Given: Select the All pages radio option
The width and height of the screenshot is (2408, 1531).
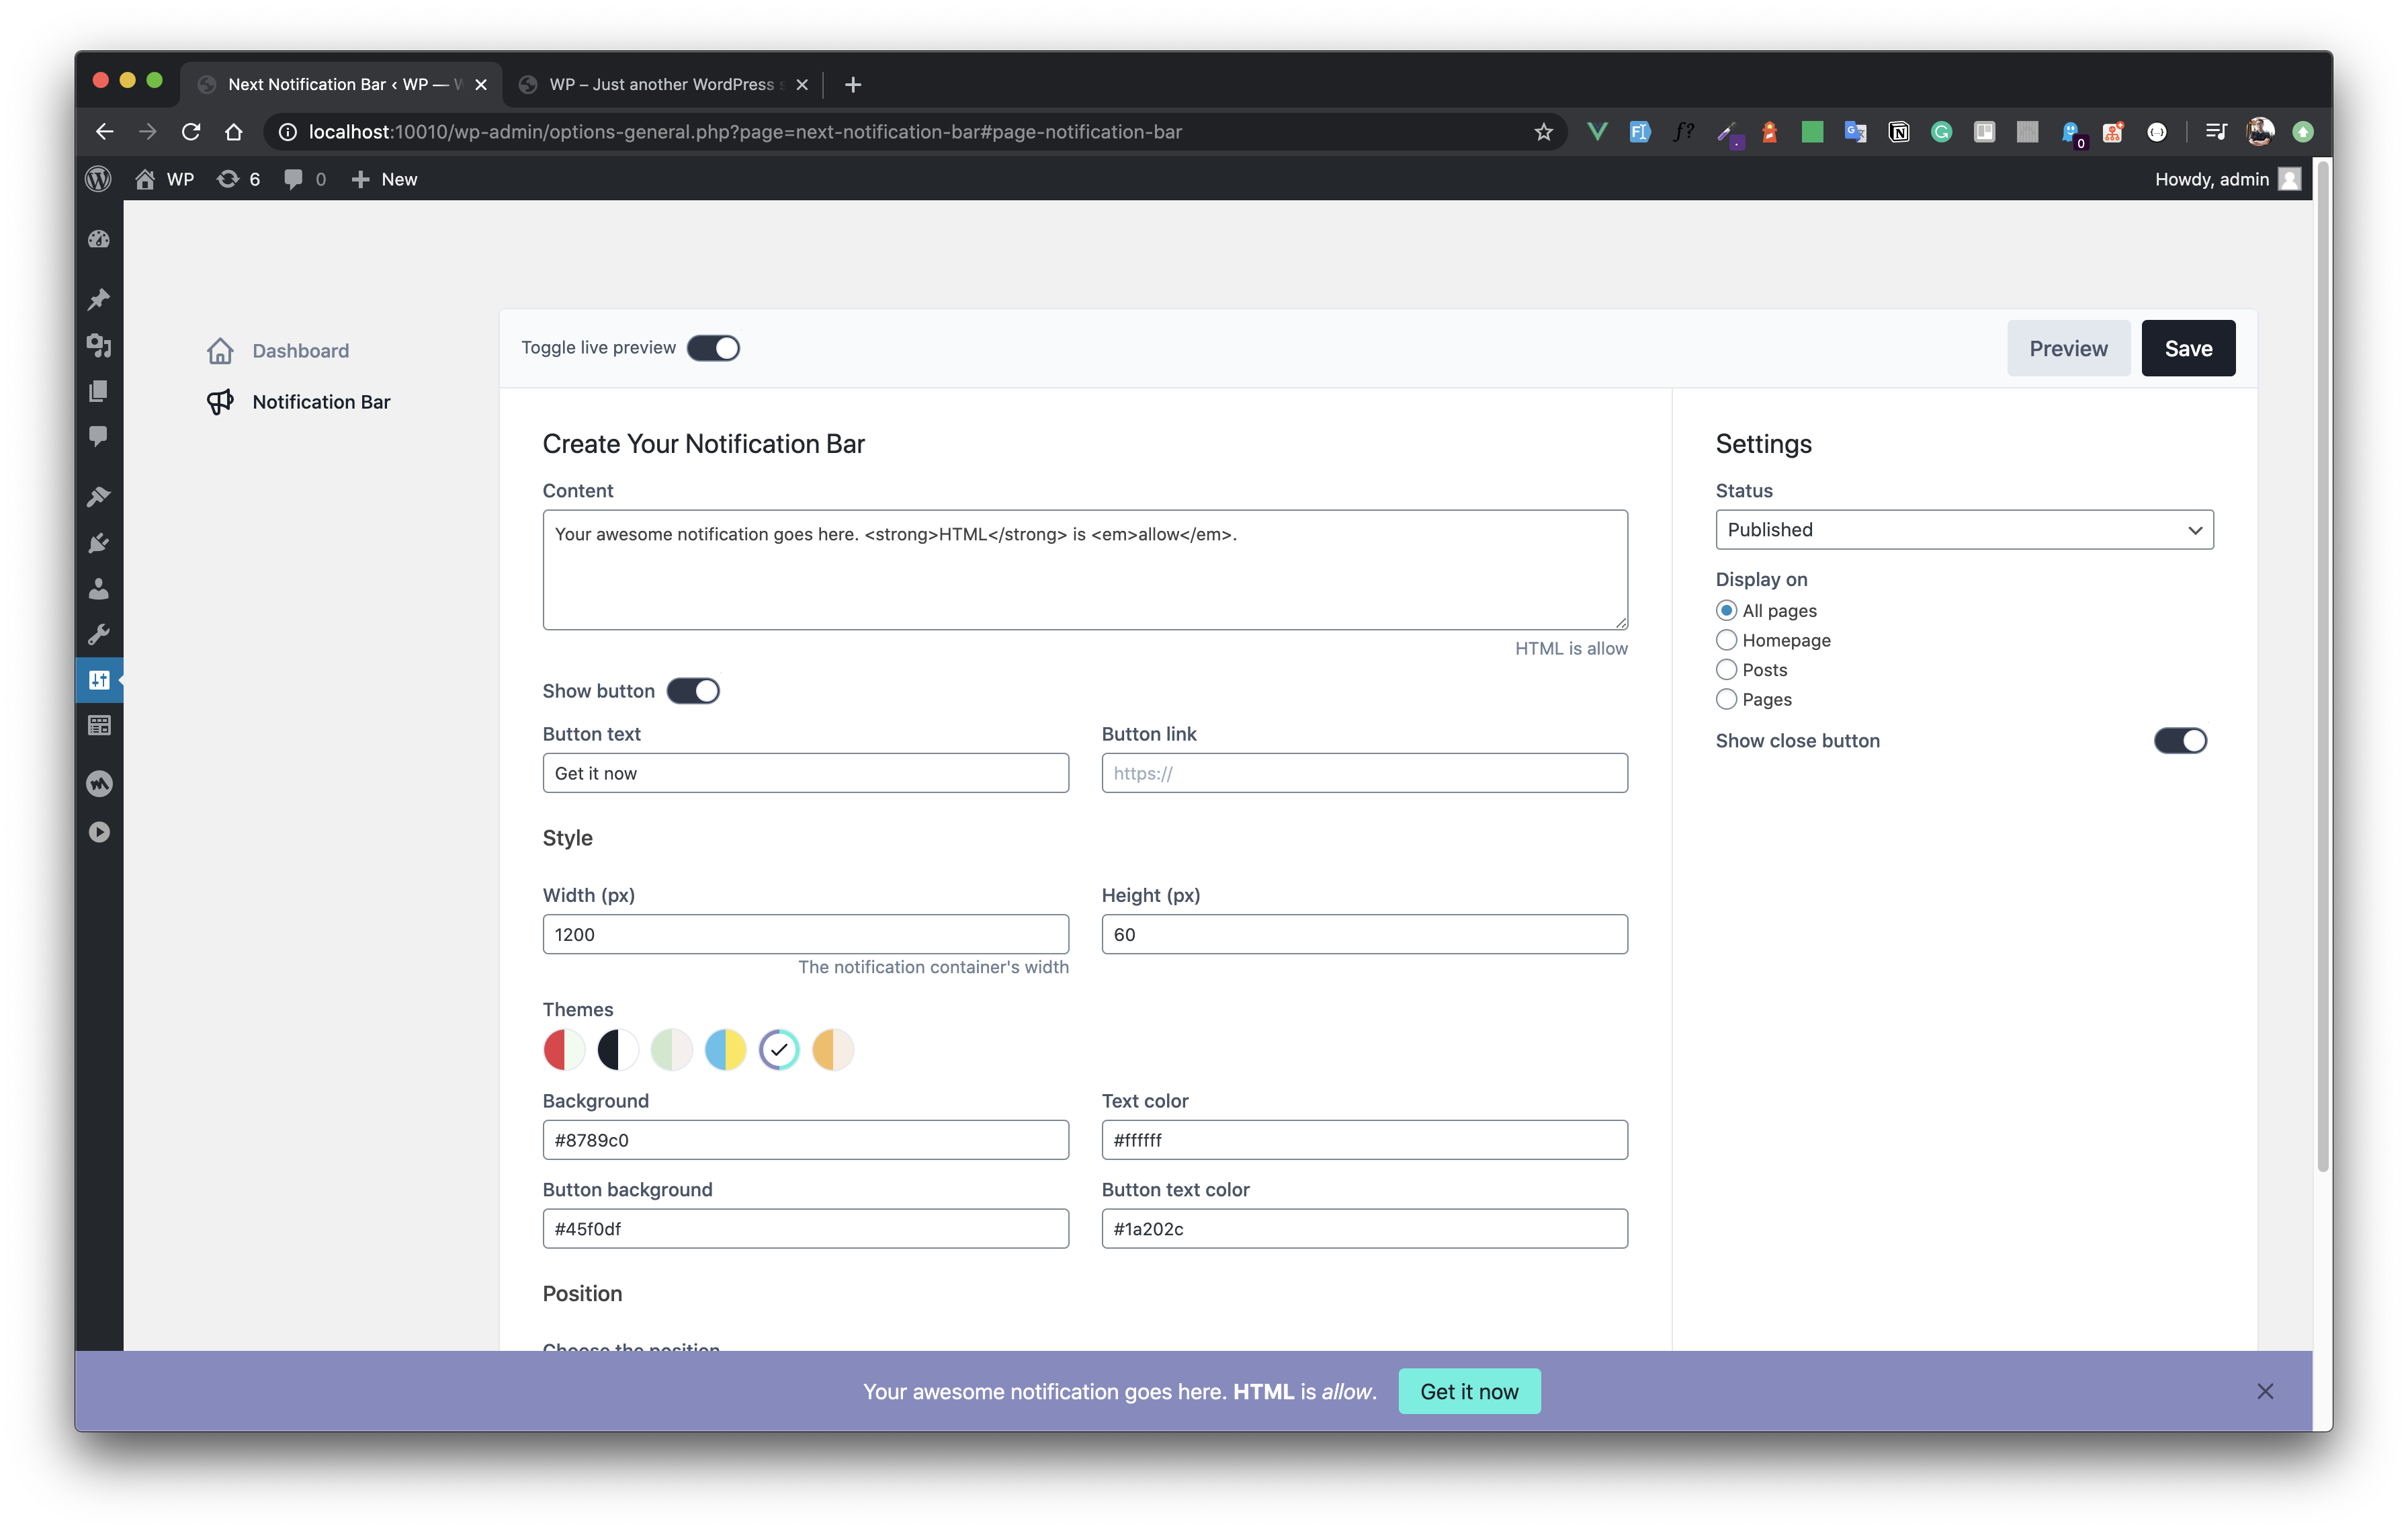Looking at the screenshot, I should coord(1726,611).
